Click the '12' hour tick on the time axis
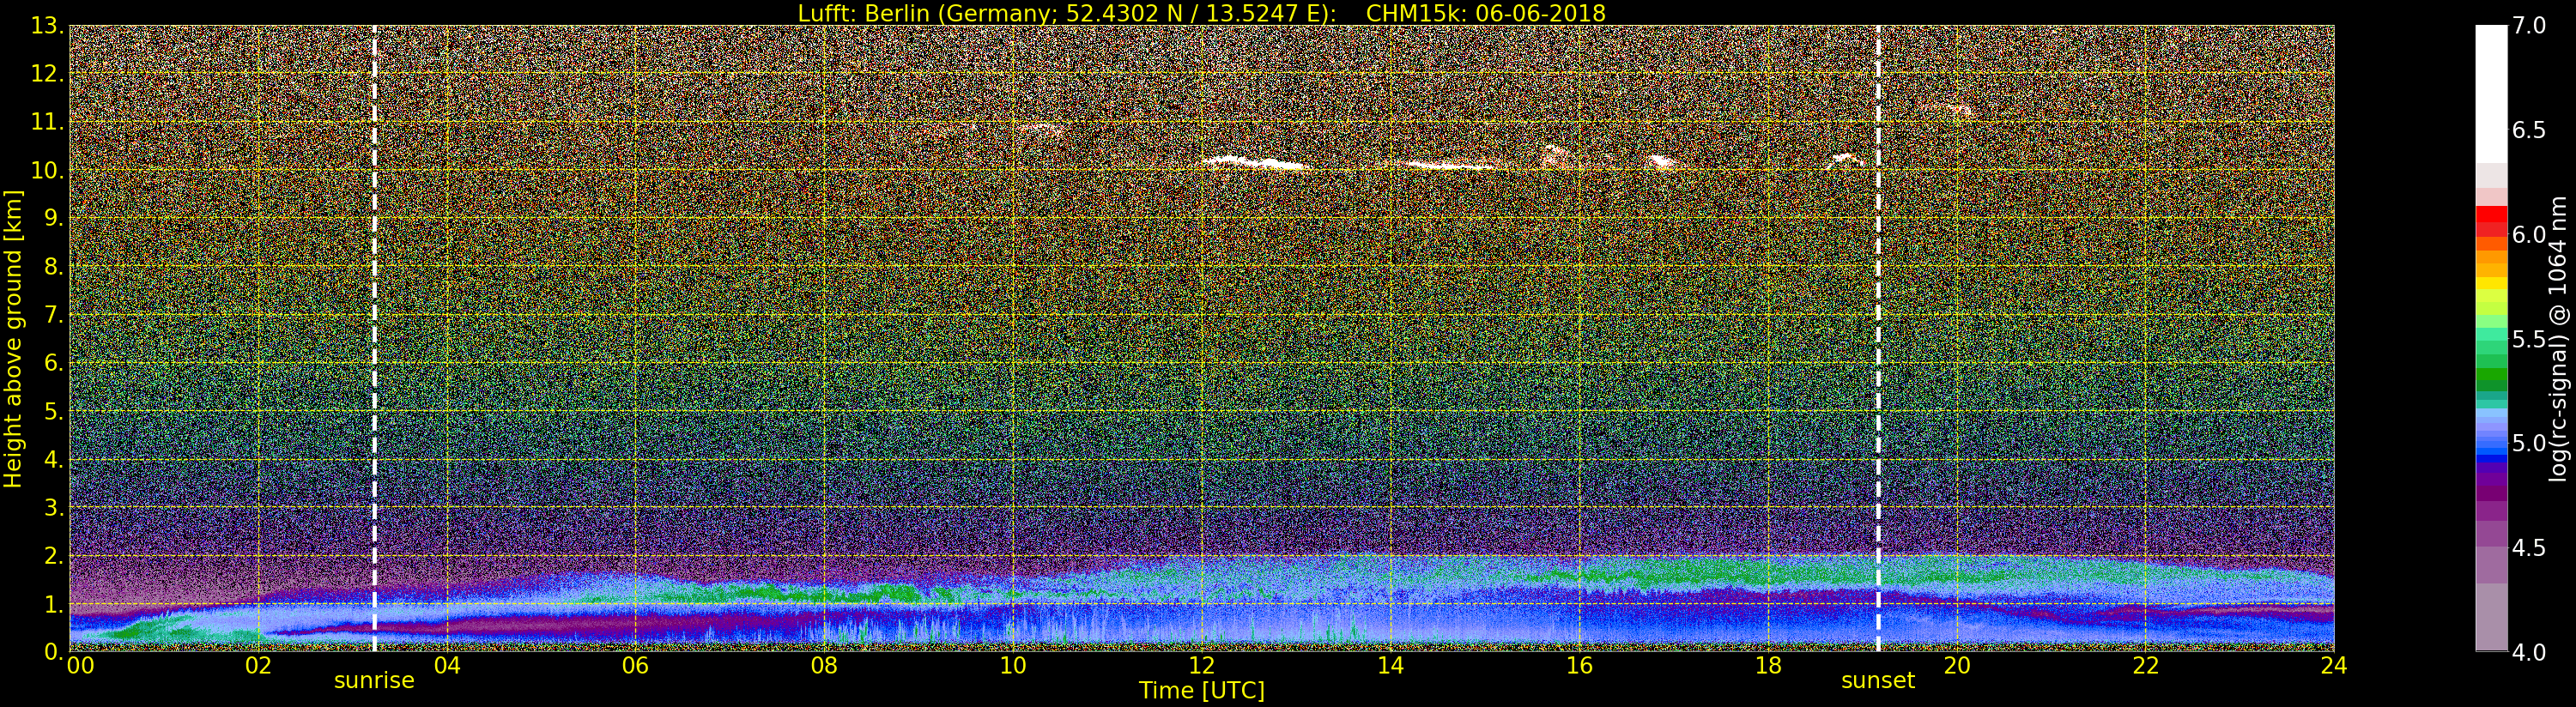The width and height of the screenshot is (2576, 707). [x=1202, y=665]
